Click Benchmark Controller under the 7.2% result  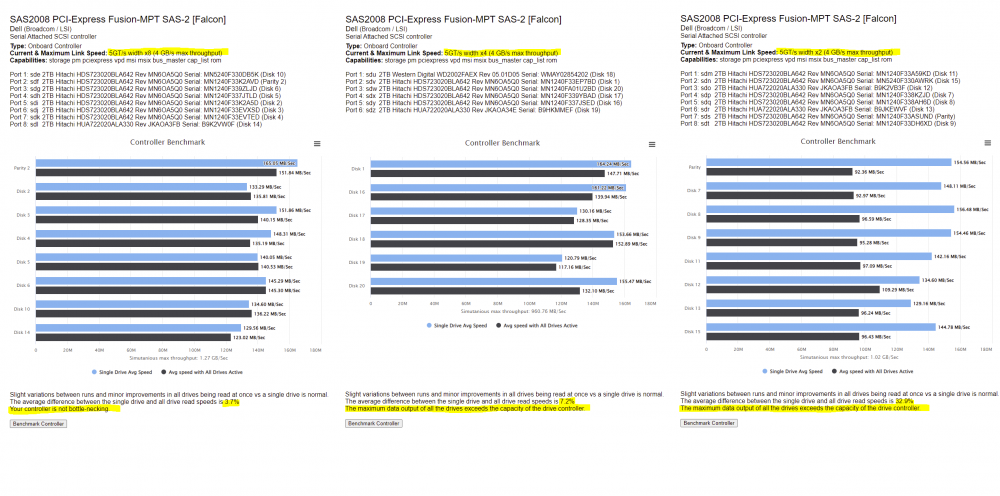pos(374,423)
